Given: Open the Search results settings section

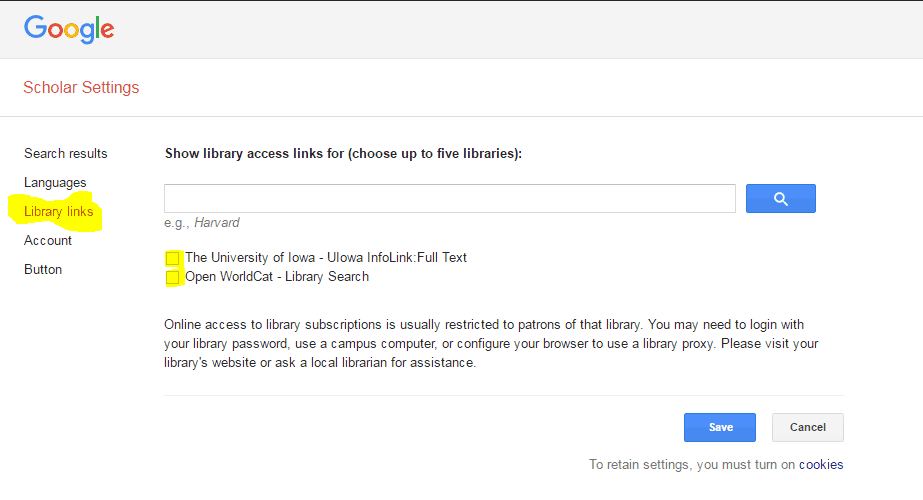Looking at the screenshot, I should 66,153.
